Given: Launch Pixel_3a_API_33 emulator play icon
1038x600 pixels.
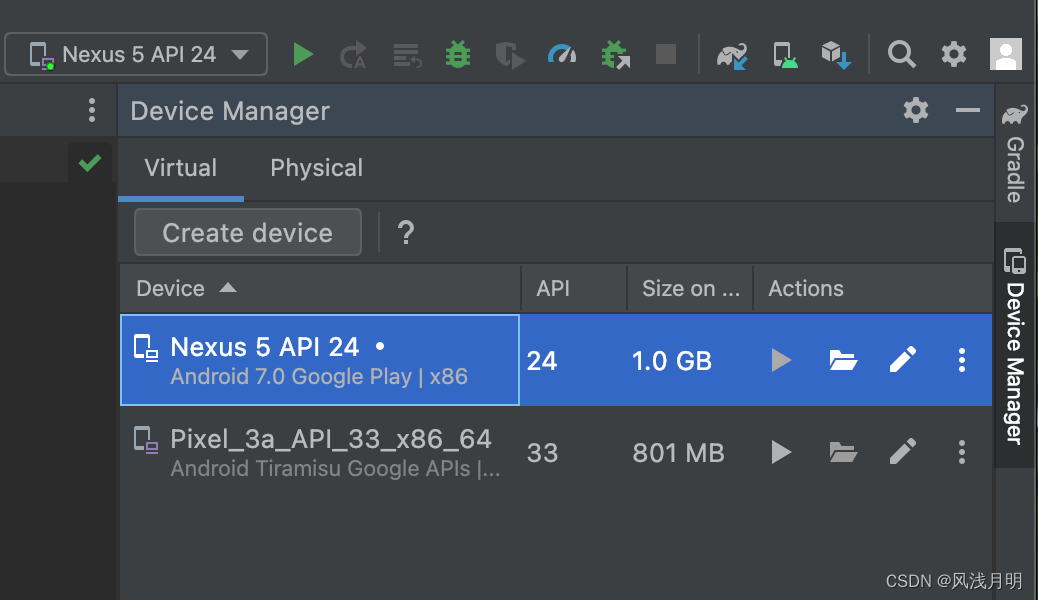Looking at the screenshot, I should tap(781, 453).
